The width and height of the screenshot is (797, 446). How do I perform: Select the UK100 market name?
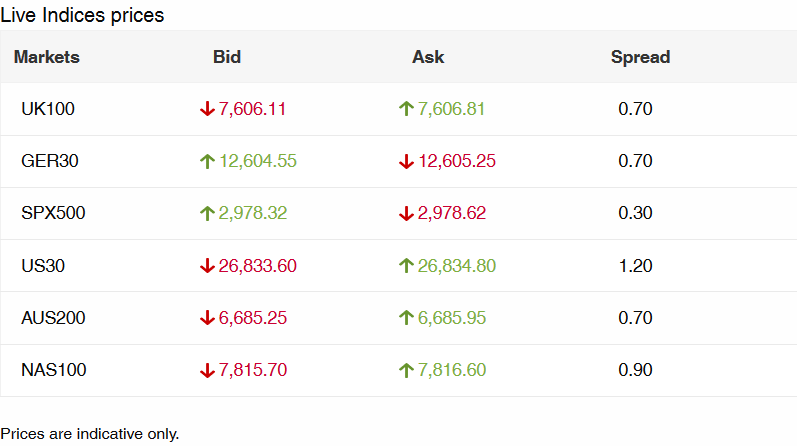(x=48, y=109)
